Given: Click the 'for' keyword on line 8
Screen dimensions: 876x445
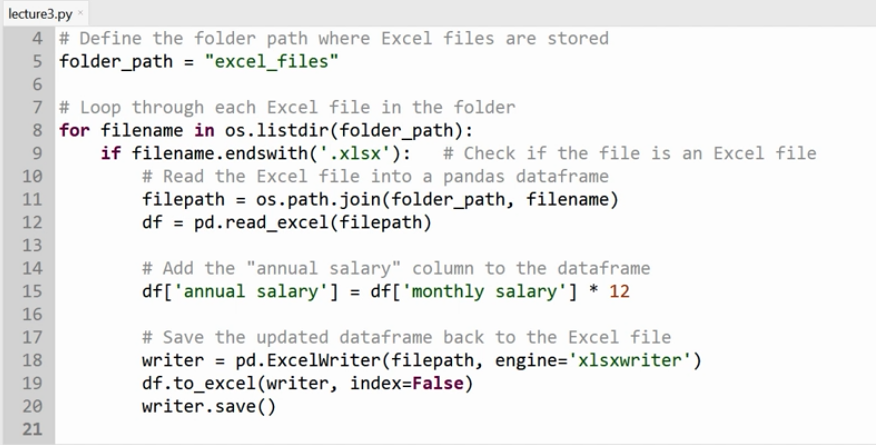Looking at the screenshot, I should point(74,131).
